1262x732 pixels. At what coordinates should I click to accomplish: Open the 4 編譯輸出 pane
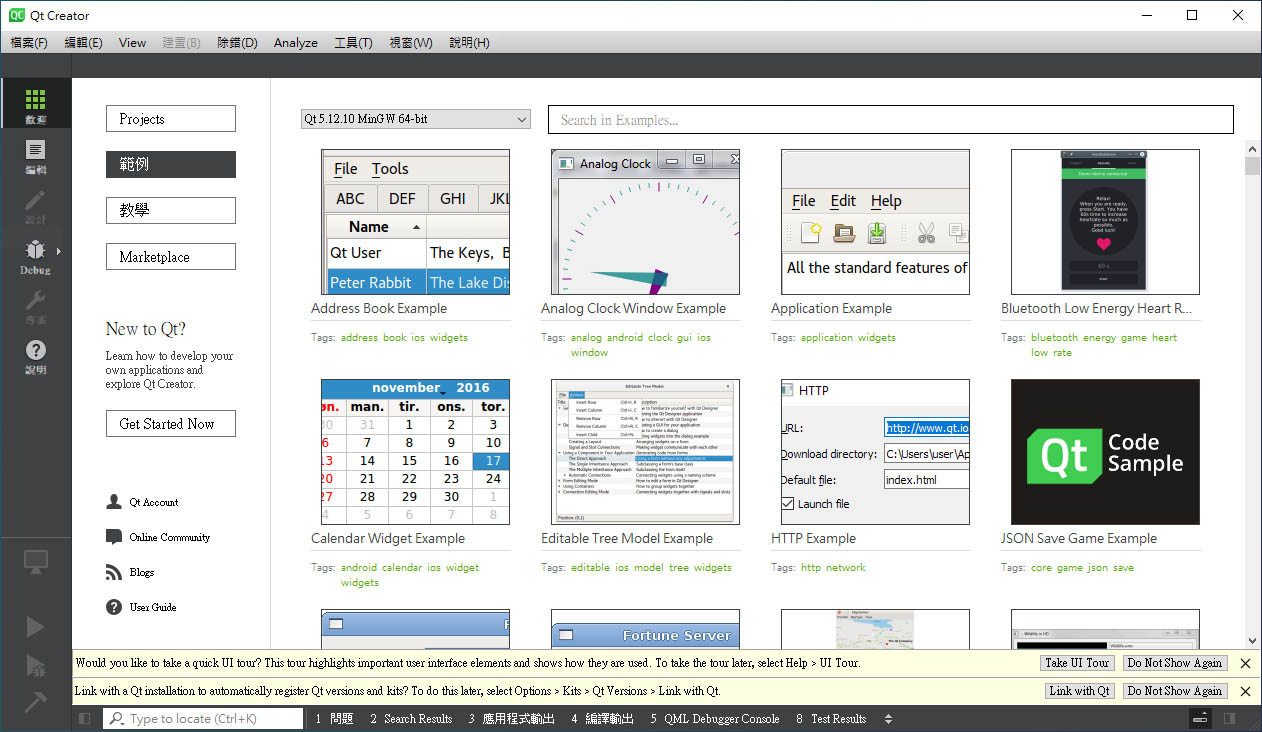(602, 719)
